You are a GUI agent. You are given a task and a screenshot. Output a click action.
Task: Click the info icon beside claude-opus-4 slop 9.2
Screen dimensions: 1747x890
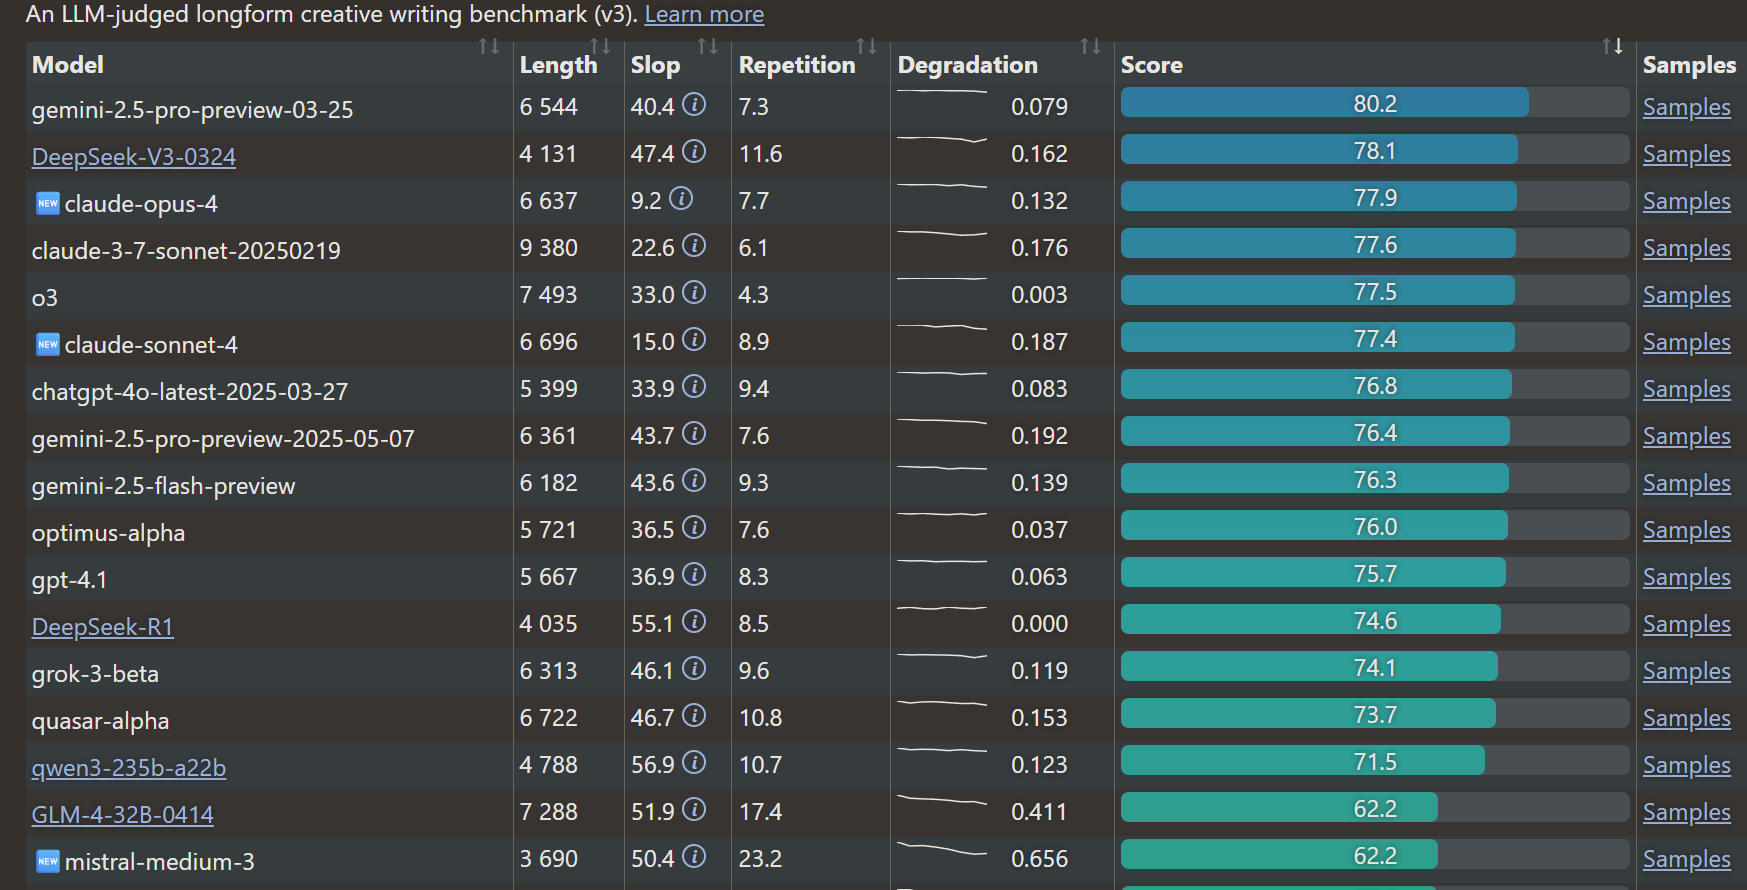point(681,198)
